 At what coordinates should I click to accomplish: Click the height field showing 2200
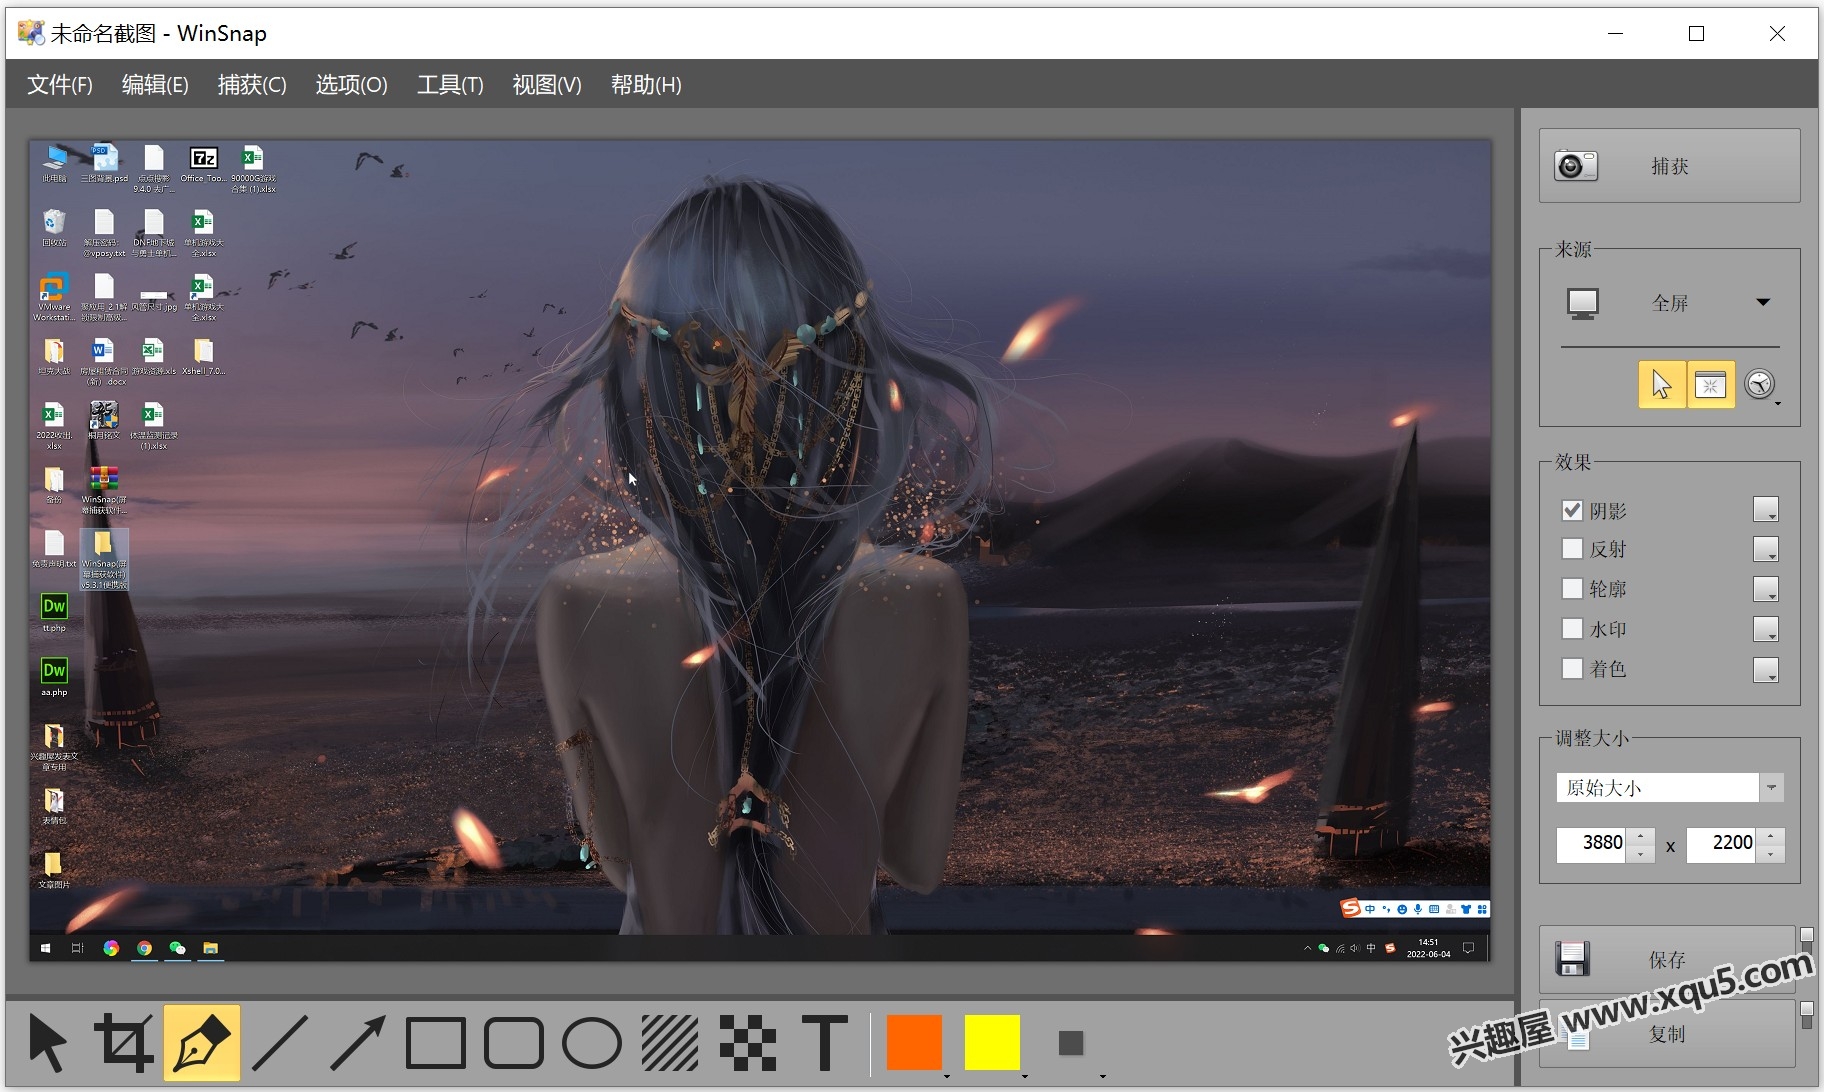(1722, 843)
